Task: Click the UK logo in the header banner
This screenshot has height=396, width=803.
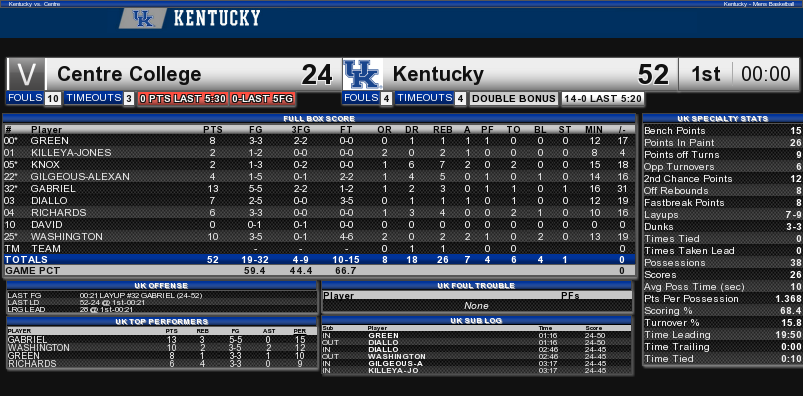Action: point(143,19)
